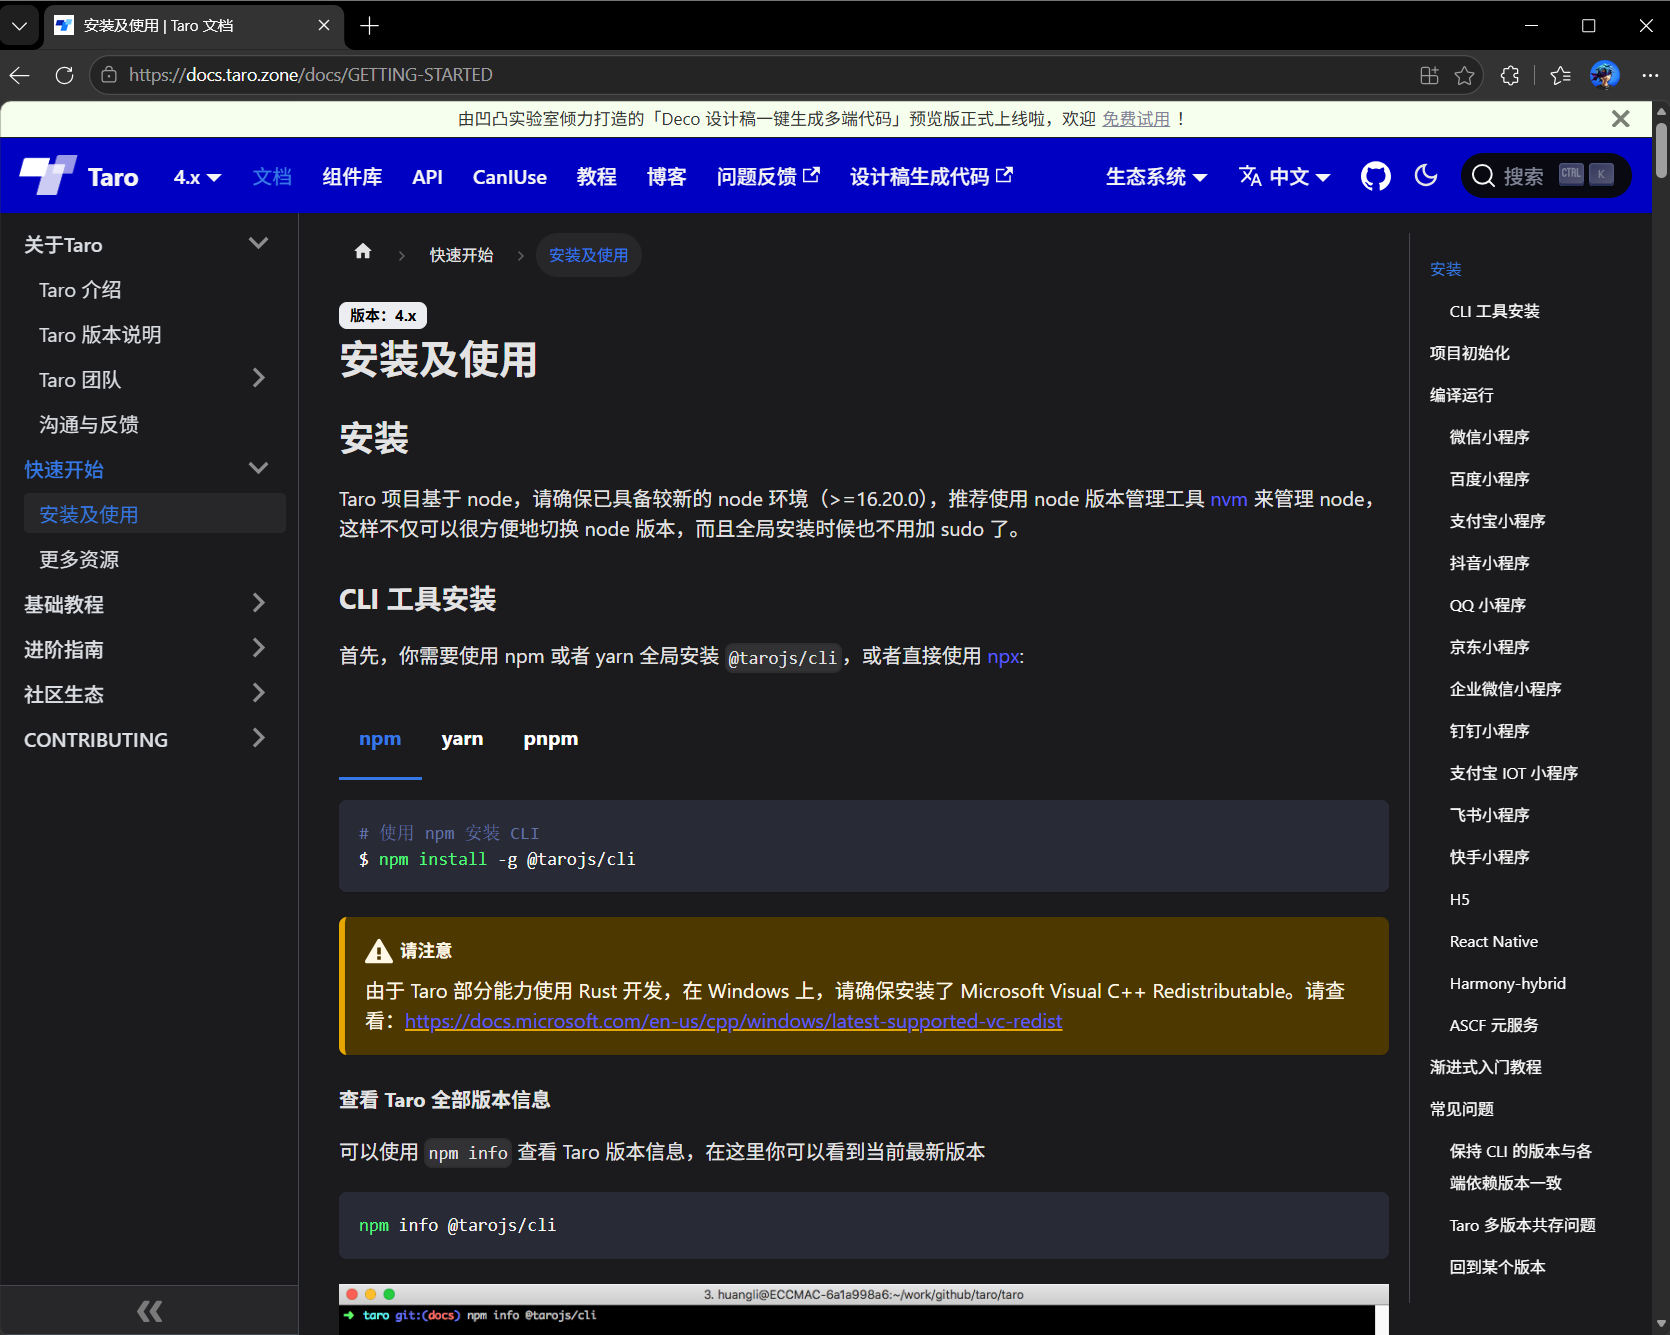Image resolution: width=1670 pixels, height=1335 pixels.
Task: Refresh the page
Action: coord(65,75)
